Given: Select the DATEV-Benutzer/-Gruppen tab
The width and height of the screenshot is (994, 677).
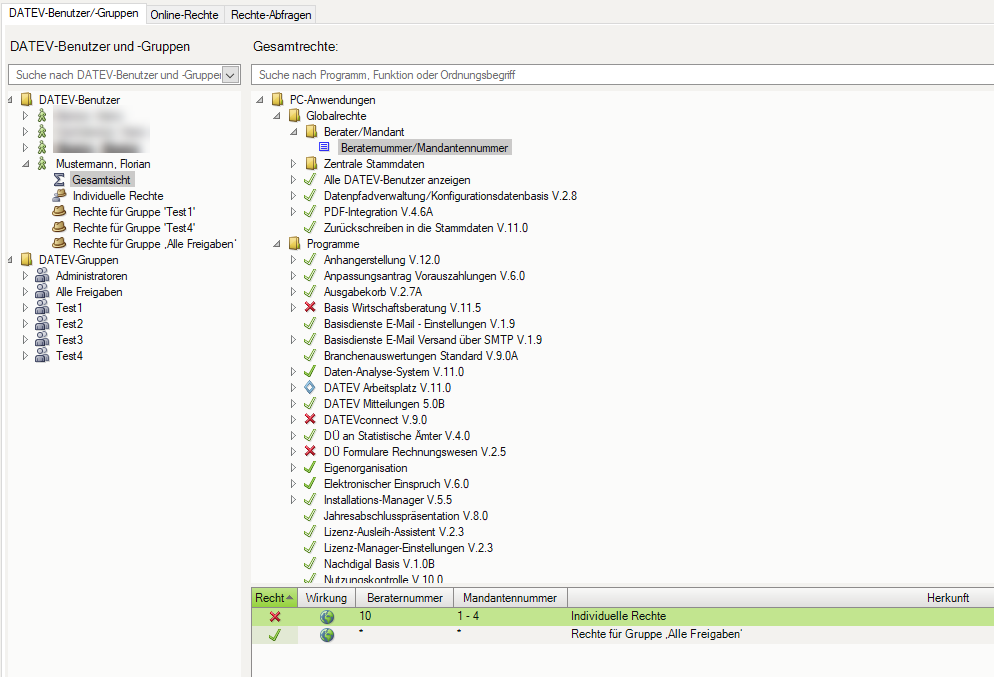Looking at the screenshot, I should pyautogui.click(x=74, y=13).
